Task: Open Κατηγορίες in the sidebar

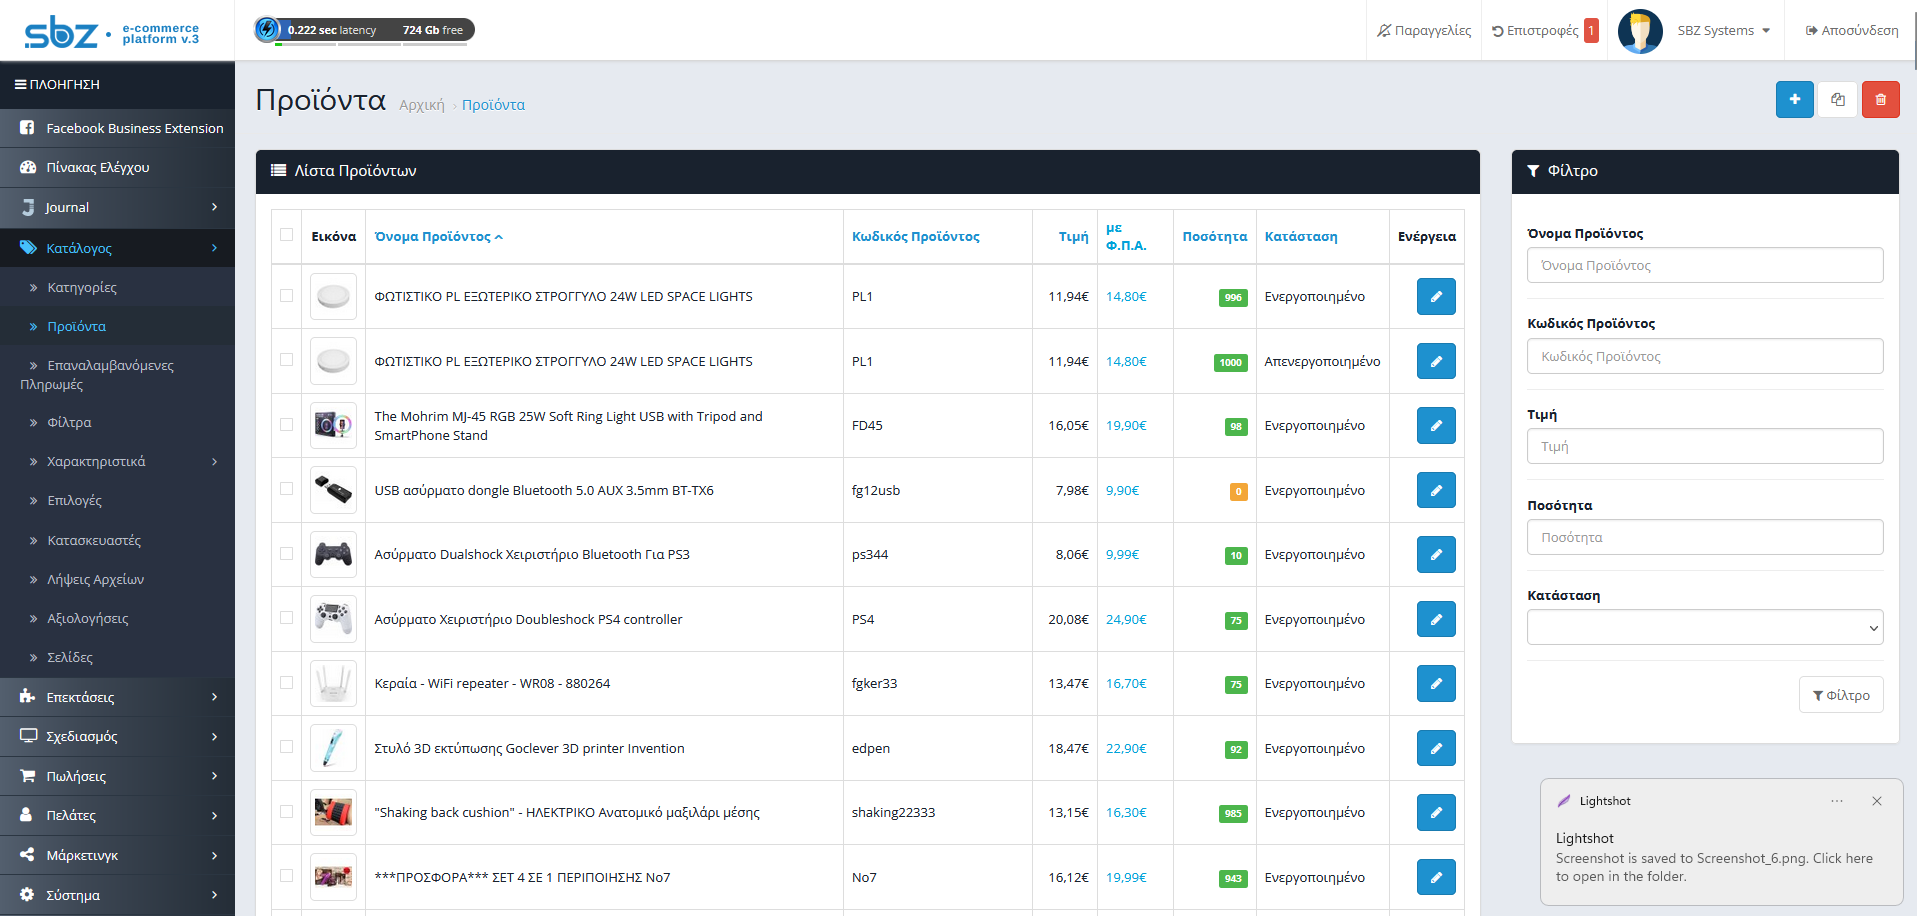Action: pyautogui.click(x=82, y=287)
